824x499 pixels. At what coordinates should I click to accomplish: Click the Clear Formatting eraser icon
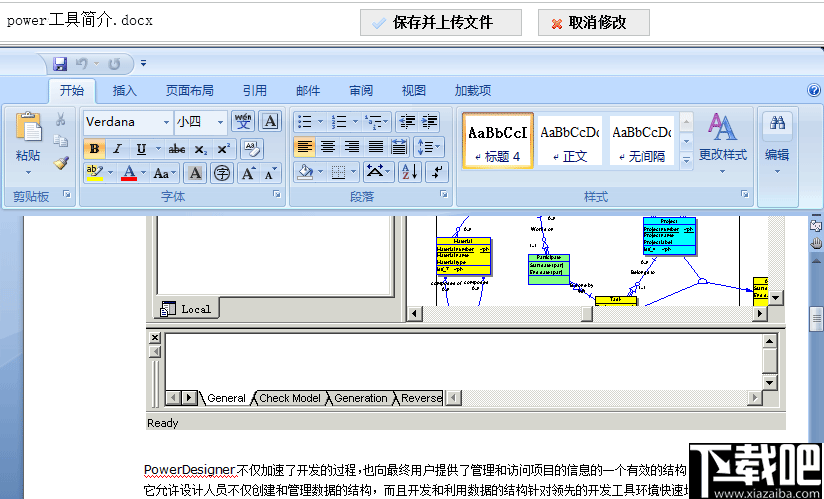(x=252, y=149)
